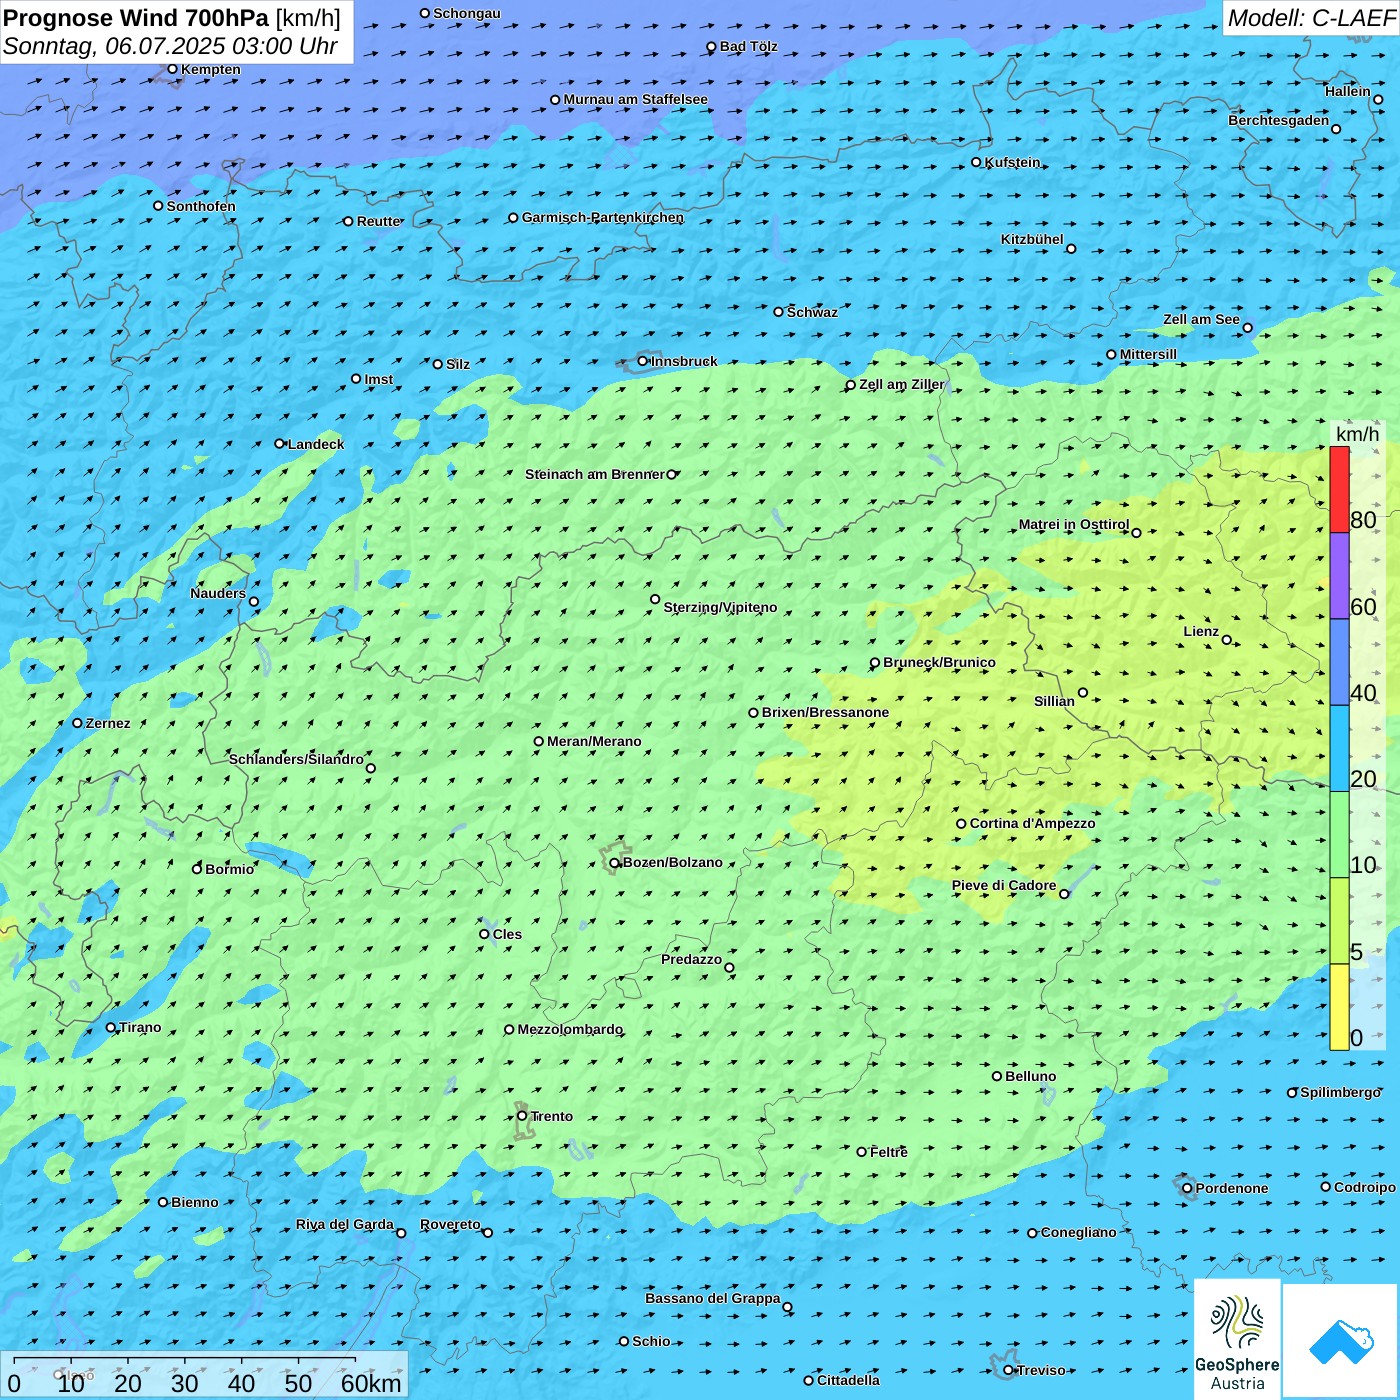
Task: Click the 'Modell: C-LAEF' label
Action: pos(1310,18)
